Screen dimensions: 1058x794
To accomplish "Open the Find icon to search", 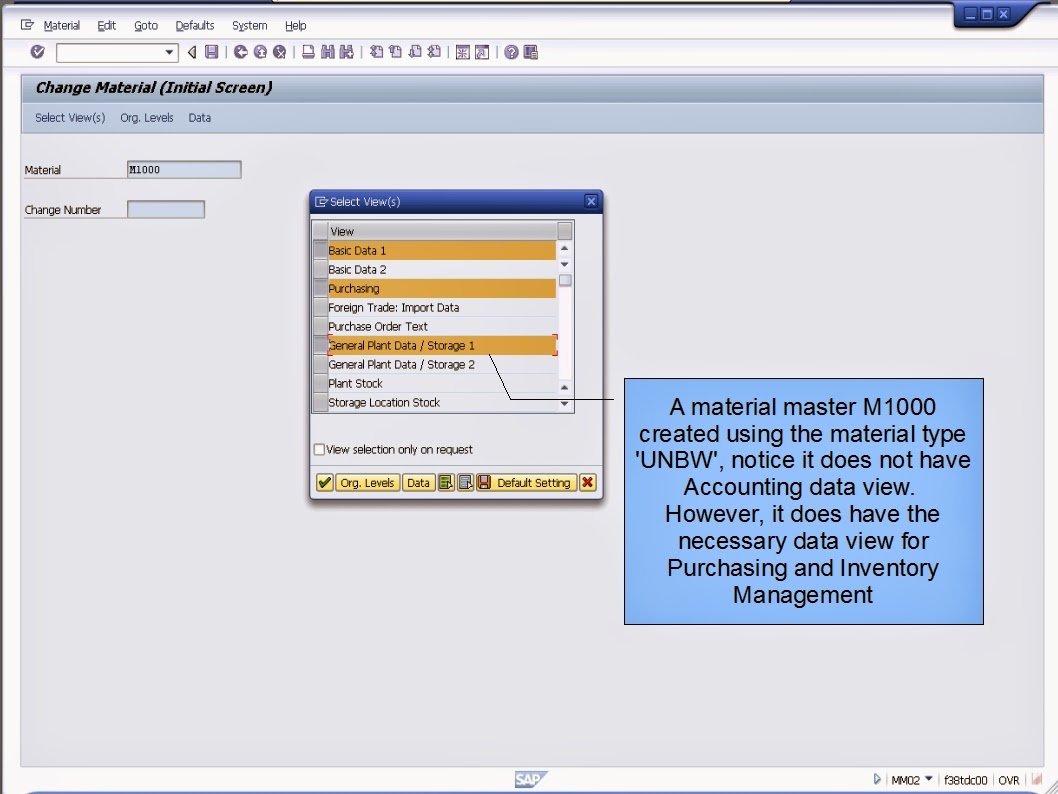I will pos(326,51).
